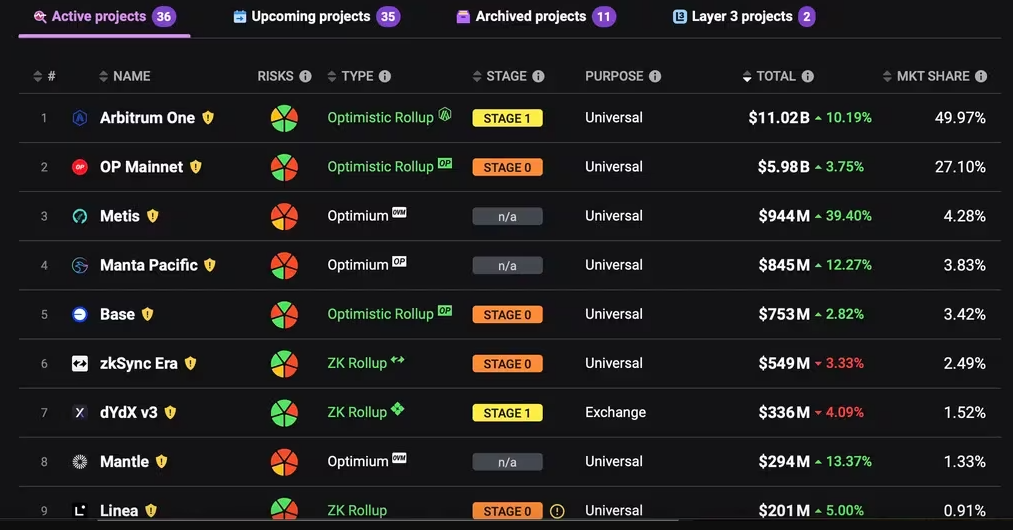Click the PURPOSE column info icon
The height and width of the screenshot is (530, 1013).
coord(655,76)
